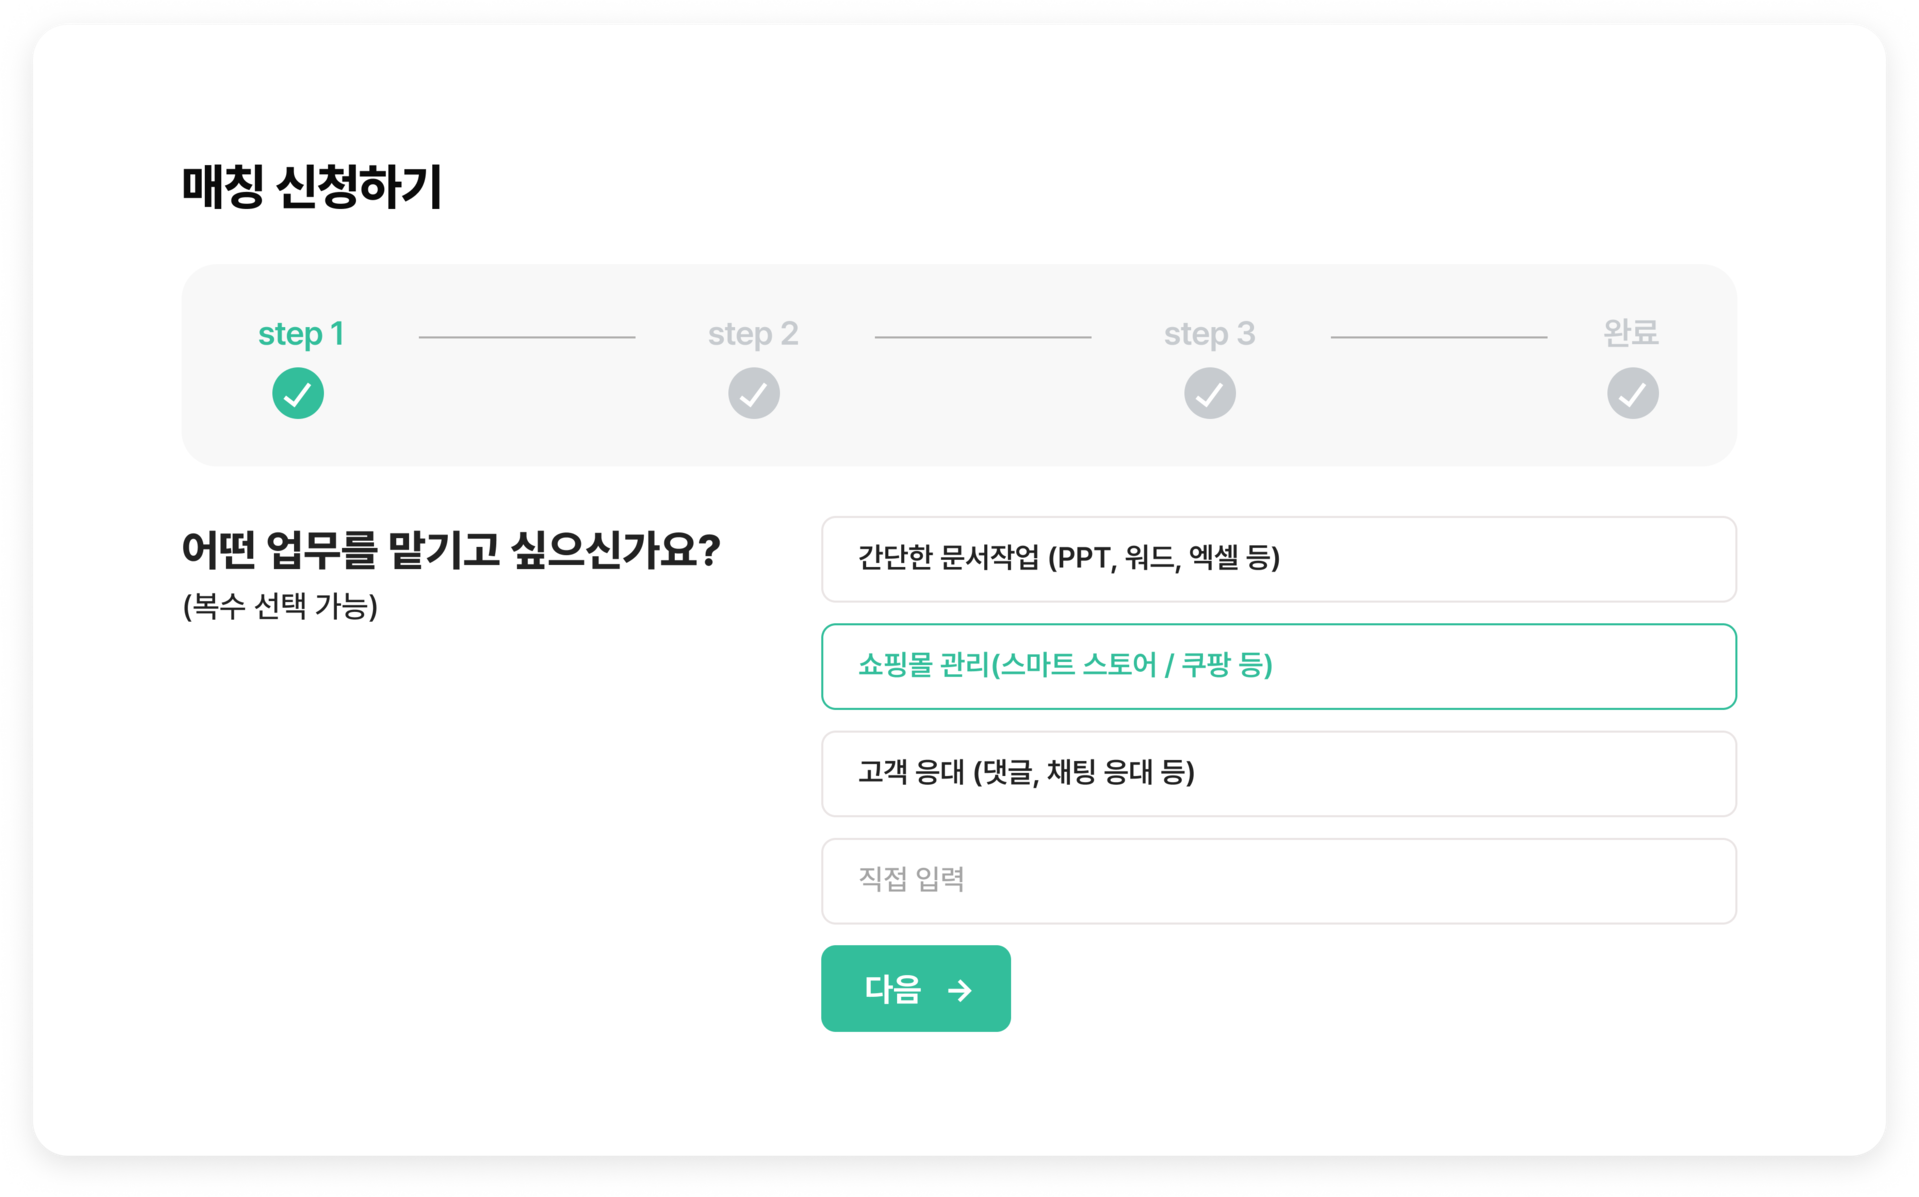This screenshot has height=1197, width=1919.
Task: Click the (복수 선택 가능) hint text
Action: coord(280,606)
